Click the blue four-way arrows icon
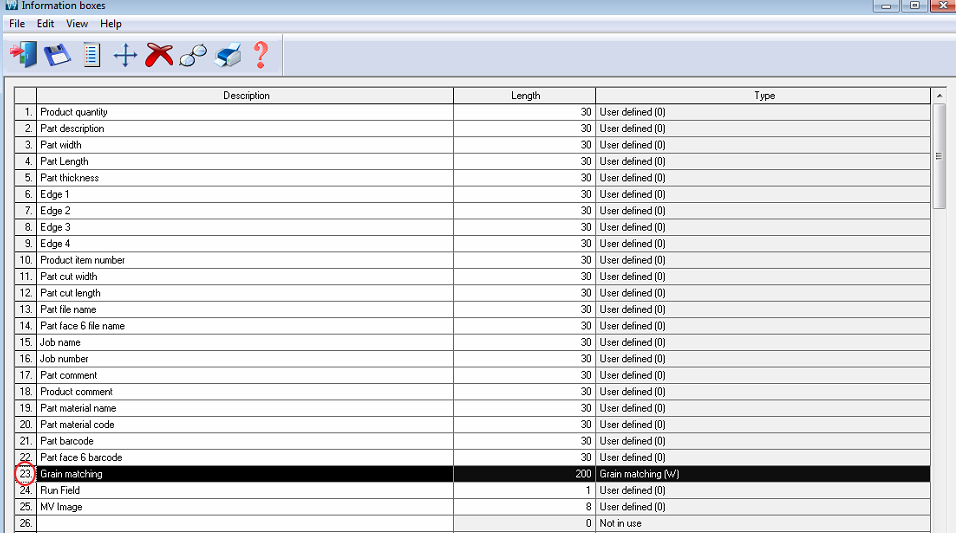This screenshot has height=533, width=956. pyautogui.click(x=125, y=55)
